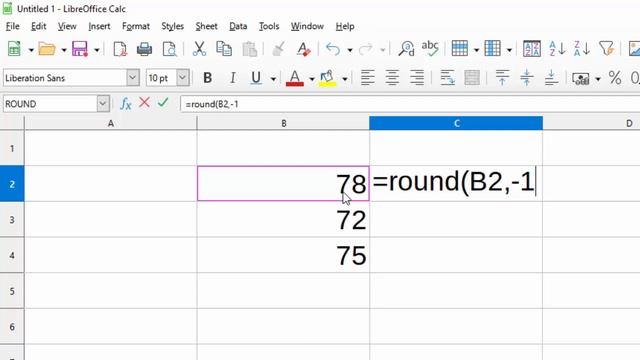Click Sort Descending Z-A icon

582,49
